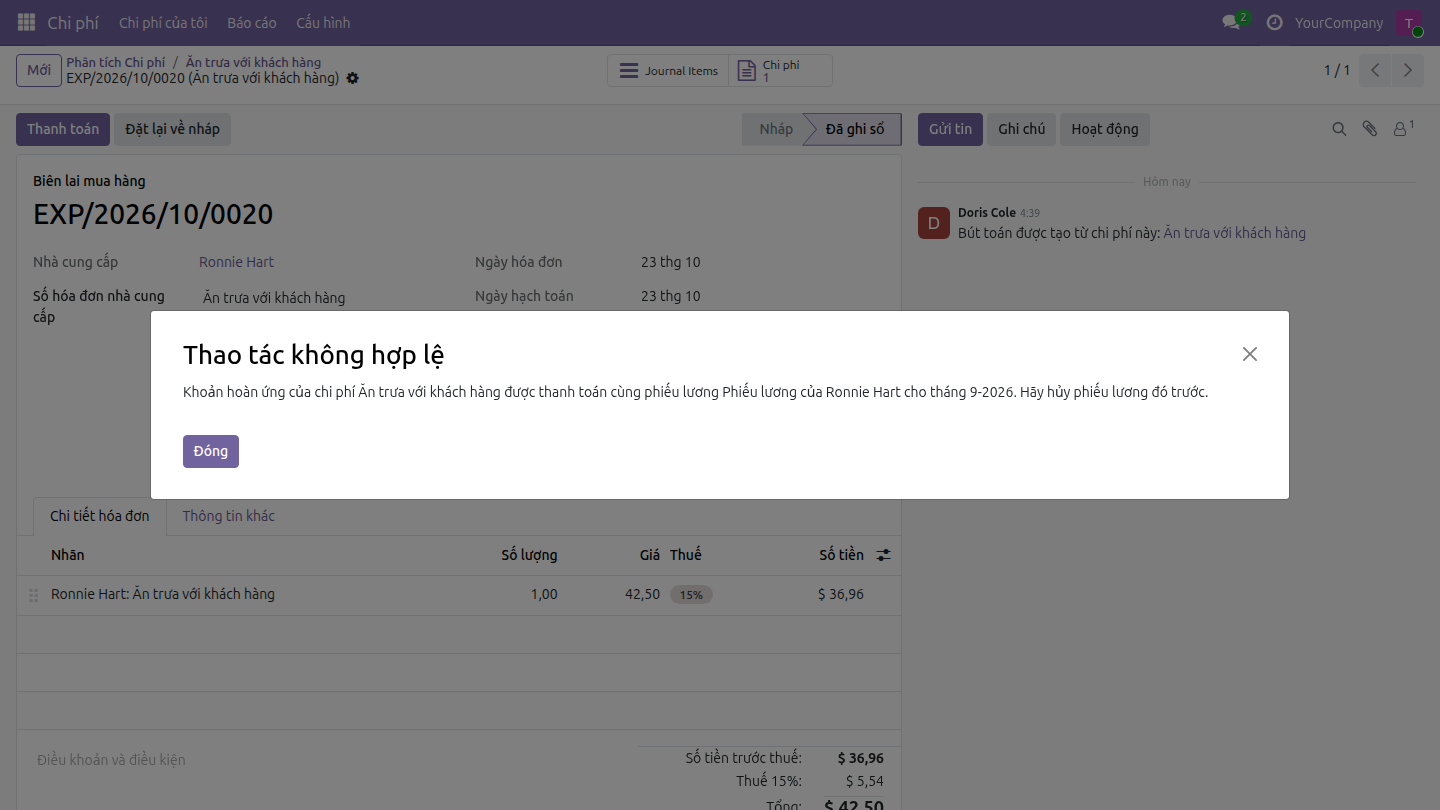Click the YourCompany company switcher
1440x810 pixels.
click(1339, 22)
